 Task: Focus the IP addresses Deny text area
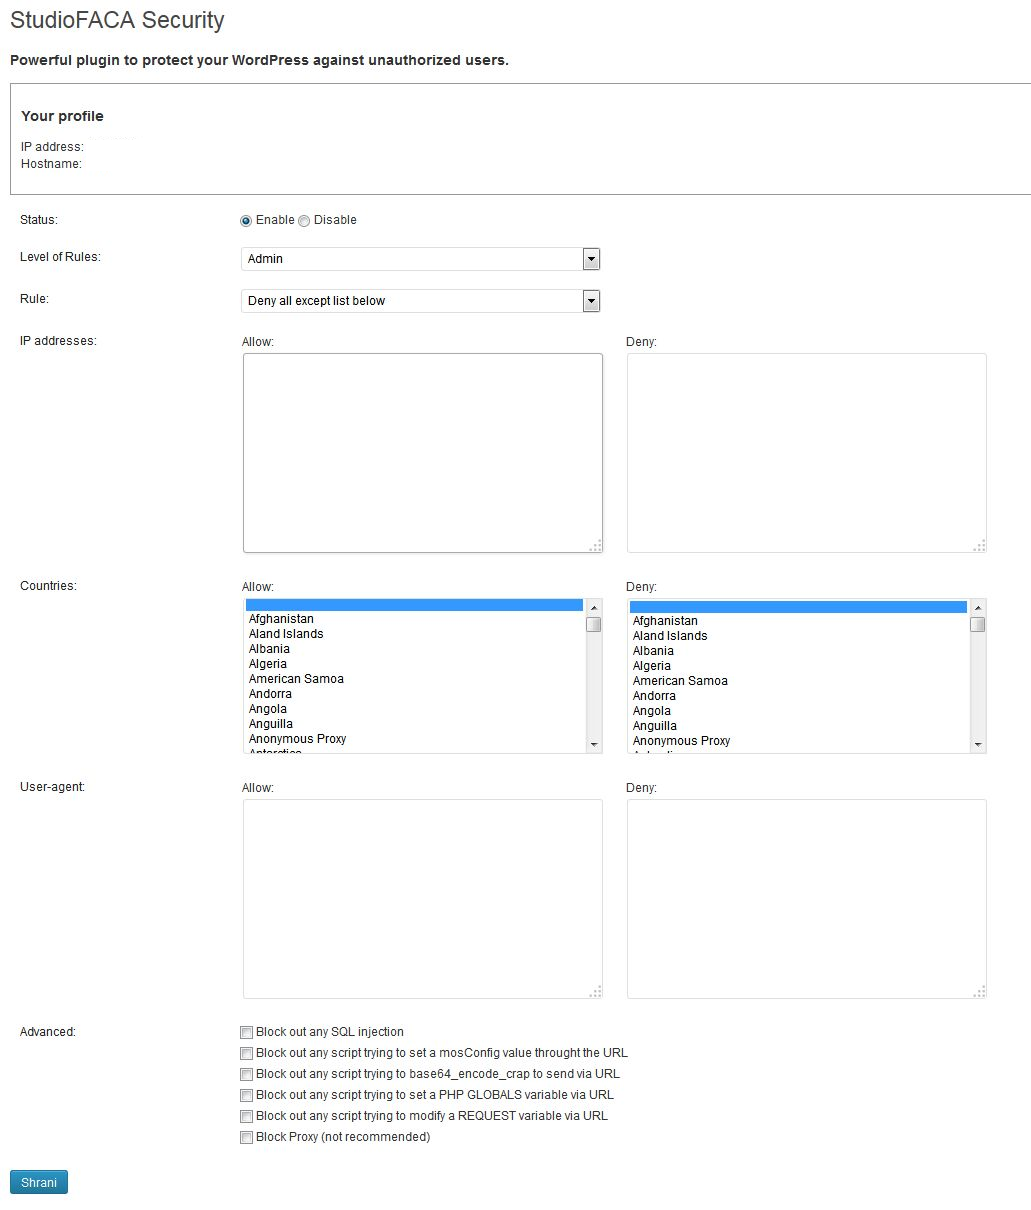click(807, 453)
